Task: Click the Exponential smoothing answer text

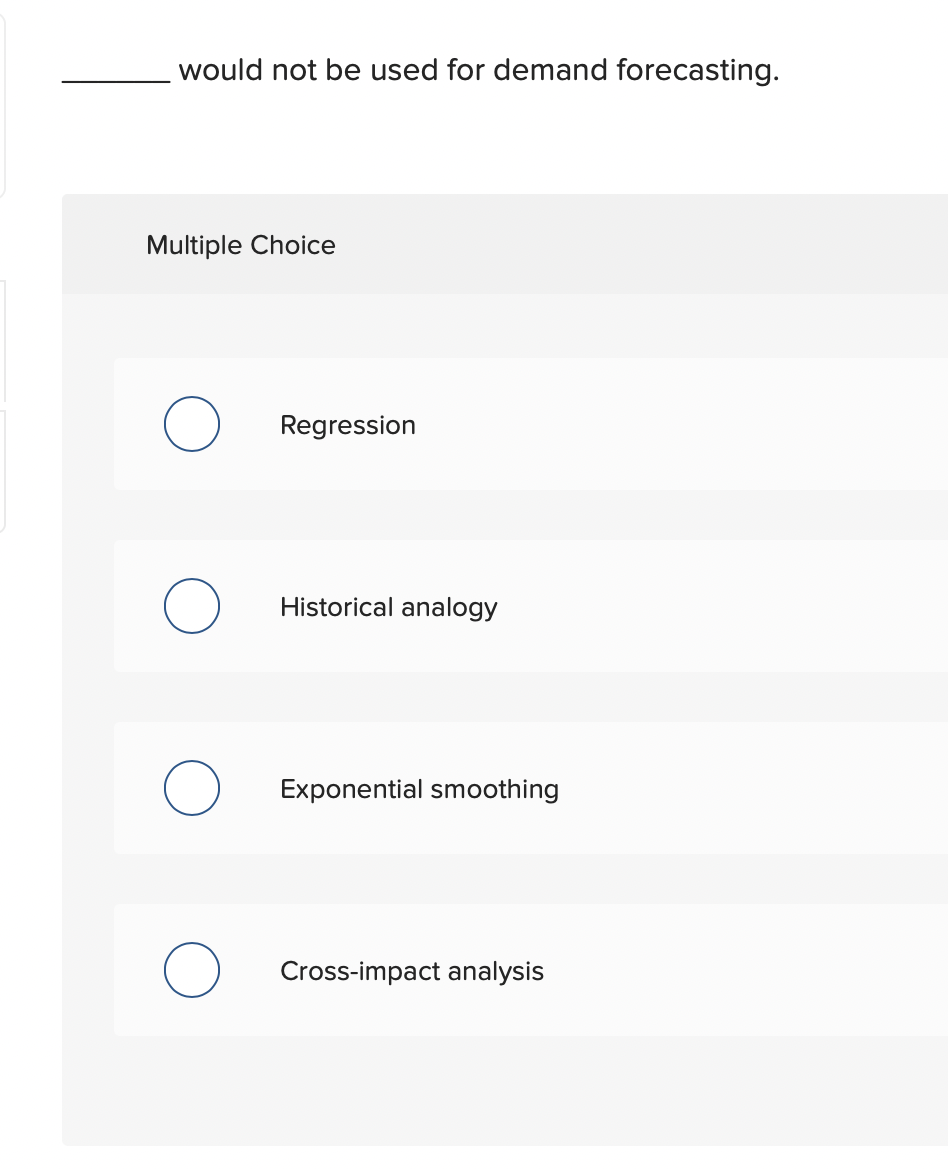Action: pyautogui.click(x=419, y=788)
